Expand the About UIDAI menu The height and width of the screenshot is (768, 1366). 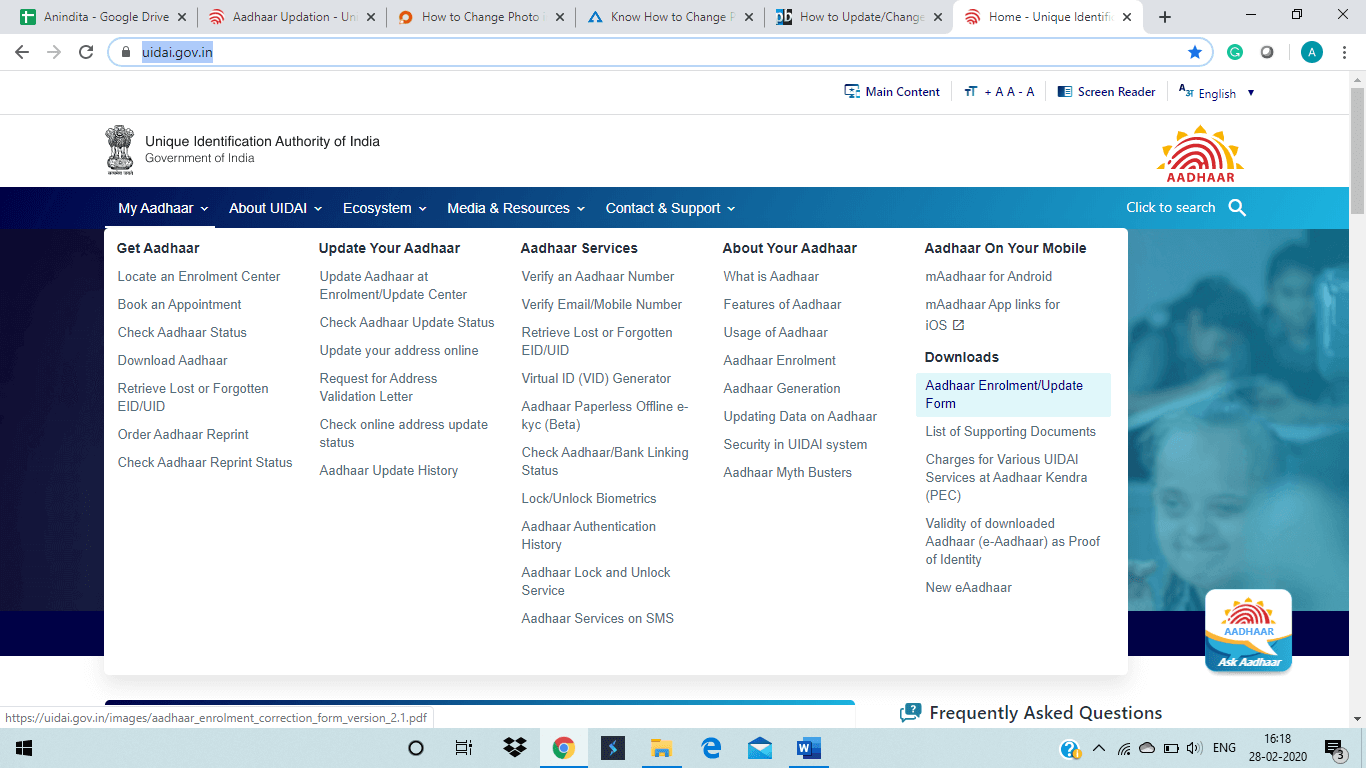(x=275, y=208)
